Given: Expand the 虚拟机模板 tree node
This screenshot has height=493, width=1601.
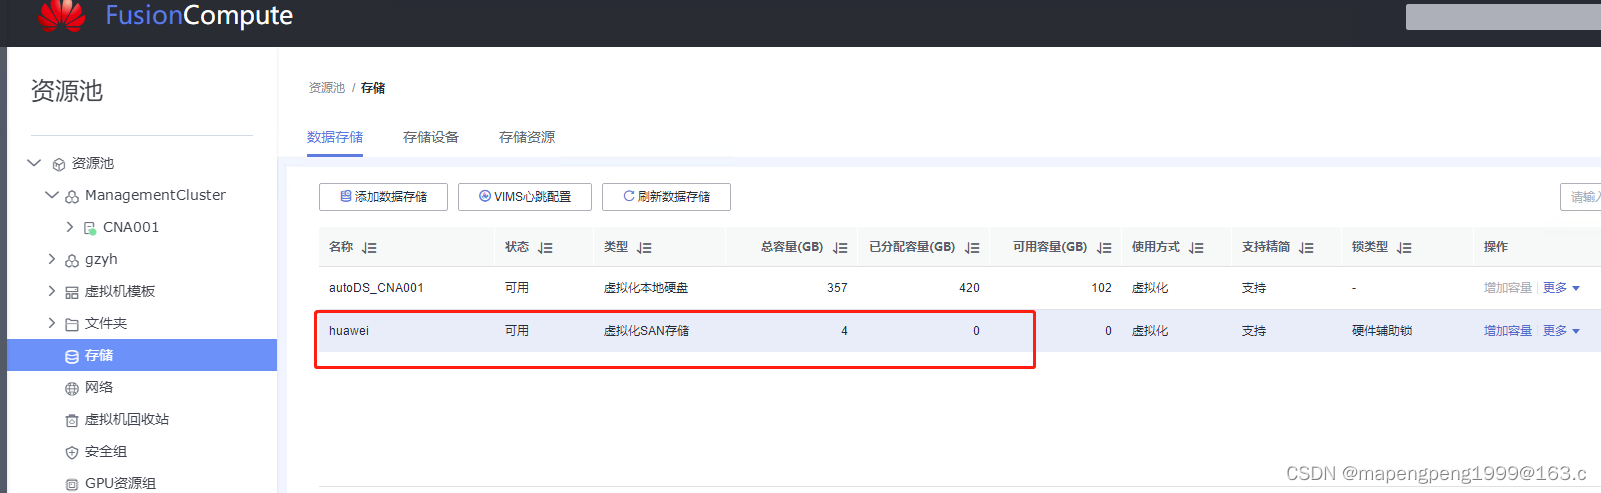Looking at the screenshot, I should pyautogui.click(x=52, y=291).
